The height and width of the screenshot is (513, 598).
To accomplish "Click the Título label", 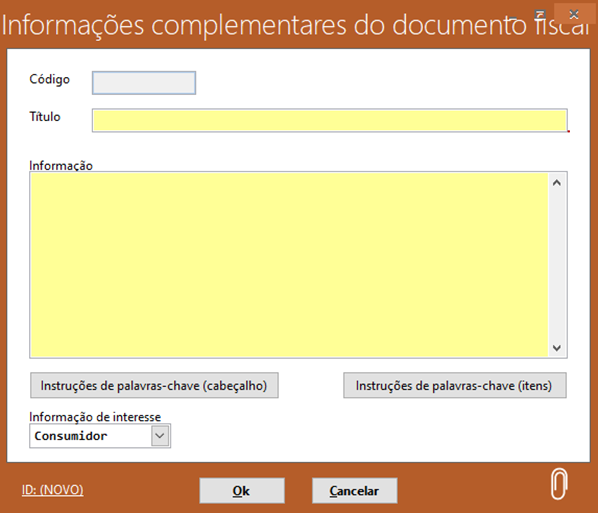I will click(45, 116).
